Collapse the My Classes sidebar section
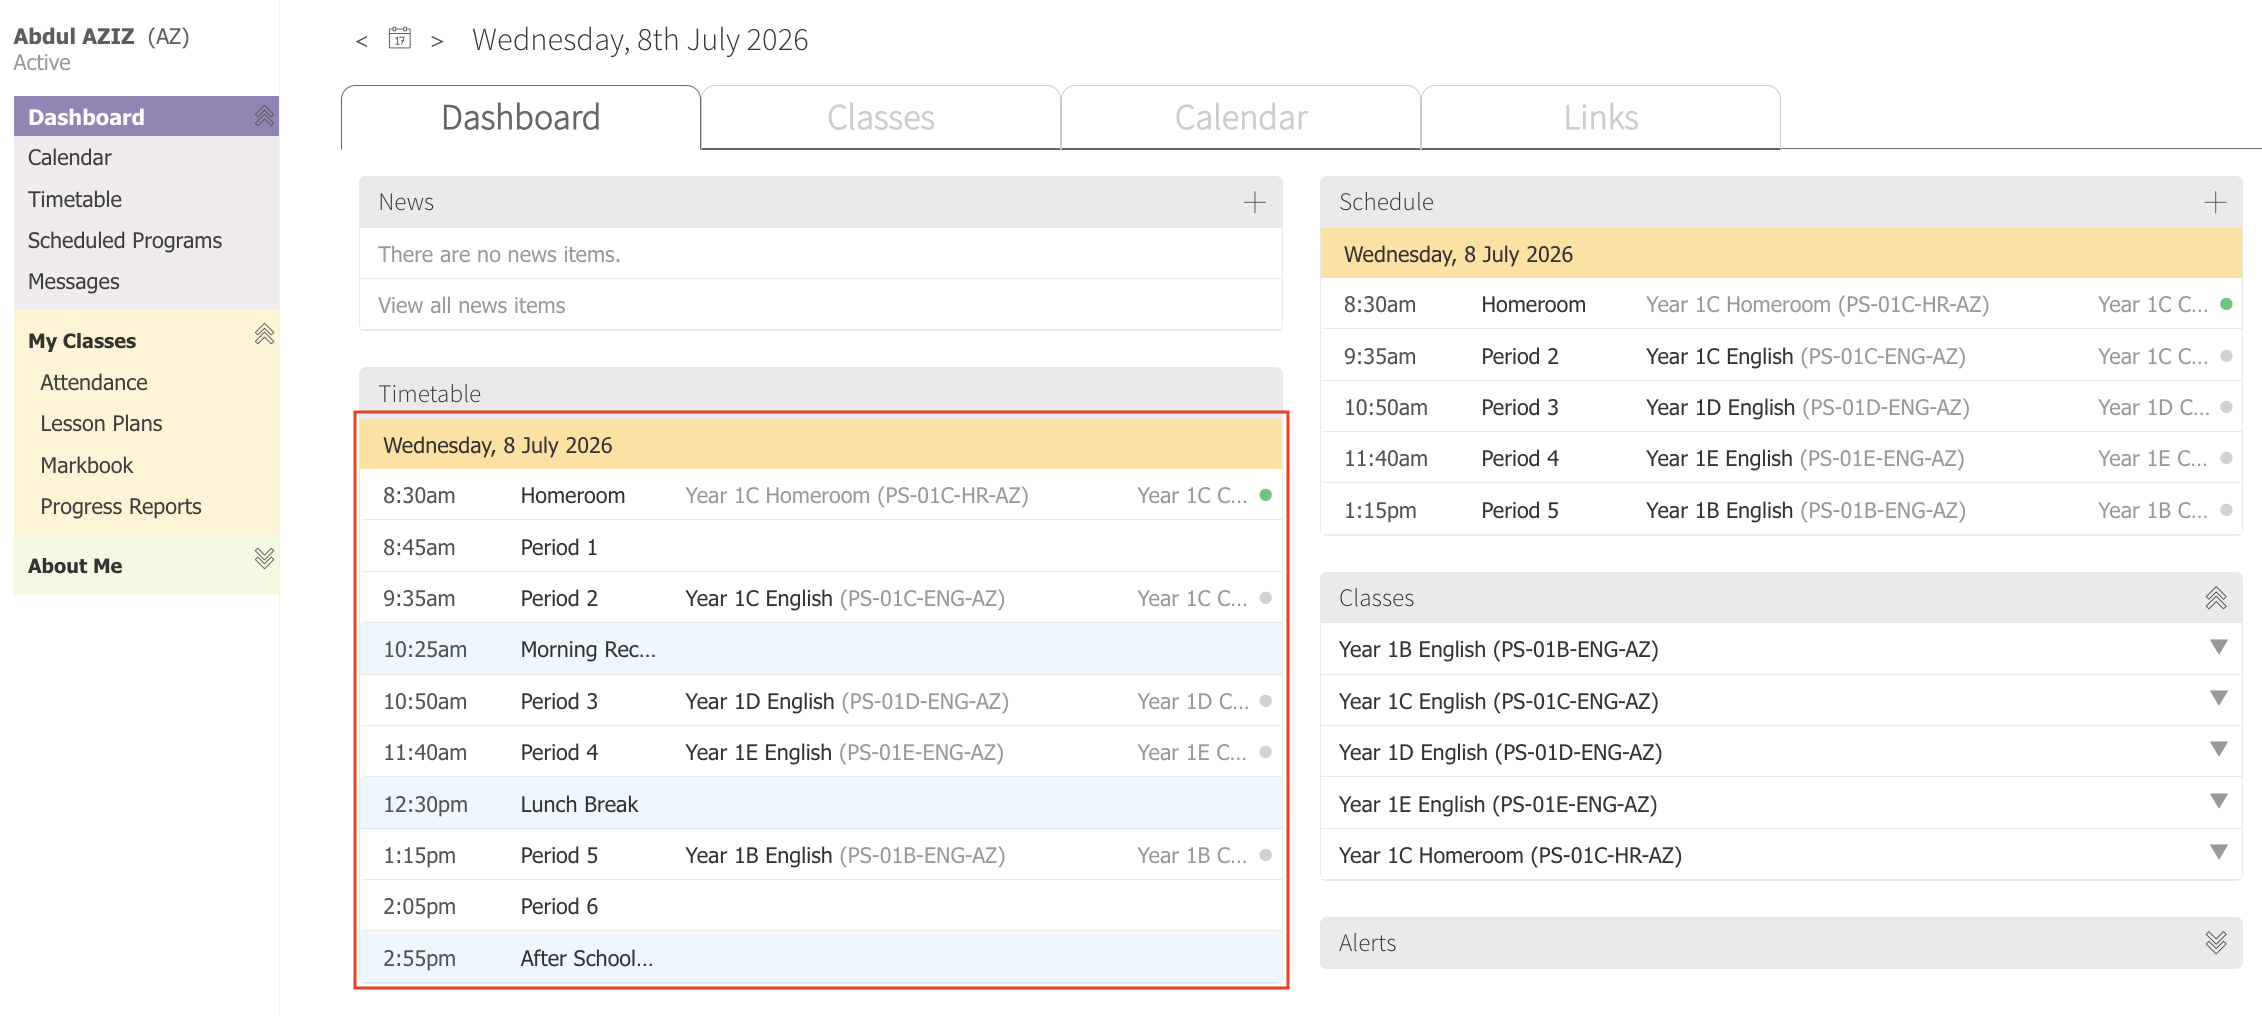Viewport: 2262px width, 1016px height. coord(264,335)
